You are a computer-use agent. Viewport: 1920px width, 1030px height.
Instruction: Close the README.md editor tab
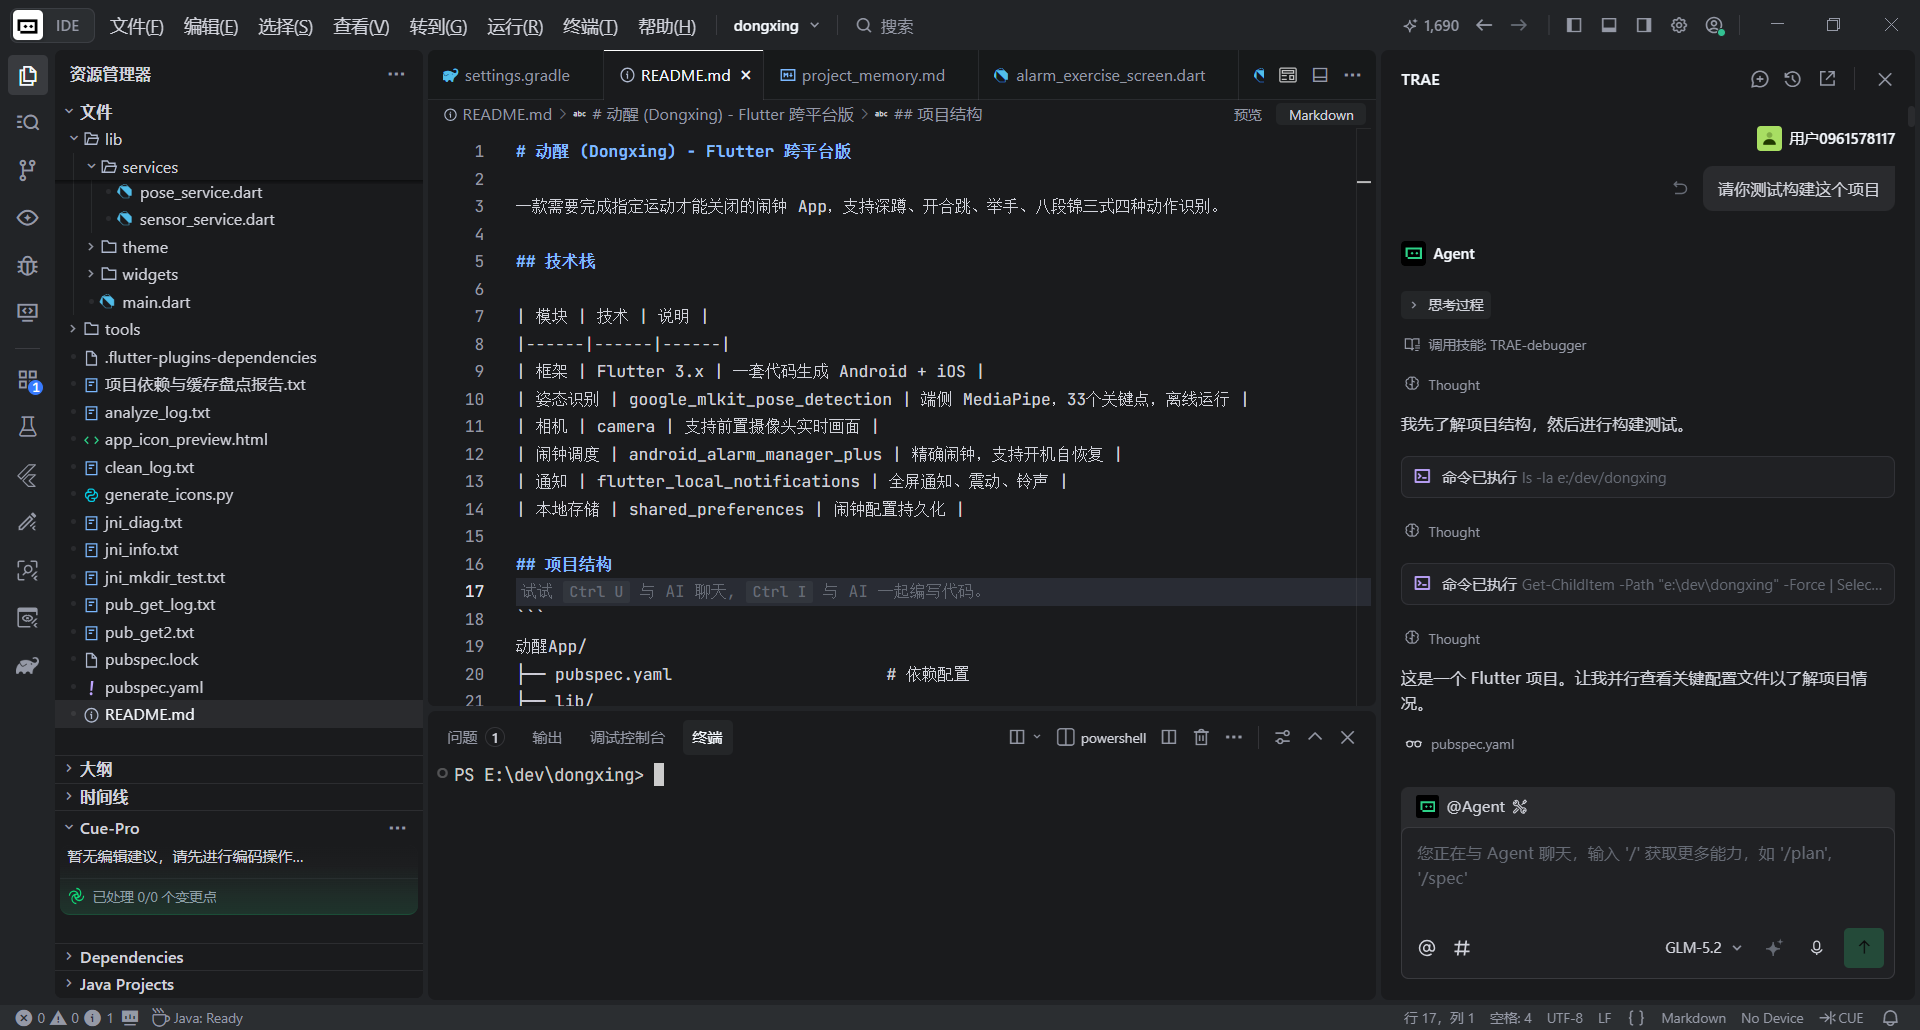[x=746, y=75]
